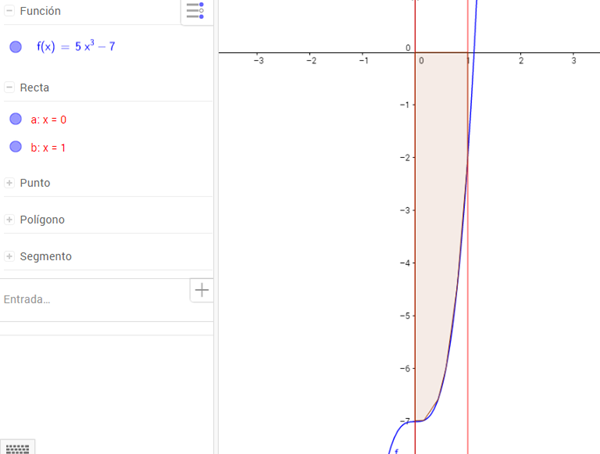Select the a: x = 0 line entry
The width and height of the screenshot is (600, 454).
(x=49, y=120)
